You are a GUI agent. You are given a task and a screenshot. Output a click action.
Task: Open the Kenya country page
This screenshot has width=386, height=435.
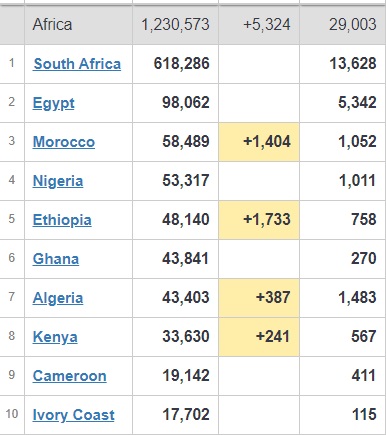pyautogui.click(x=55, y=337)
